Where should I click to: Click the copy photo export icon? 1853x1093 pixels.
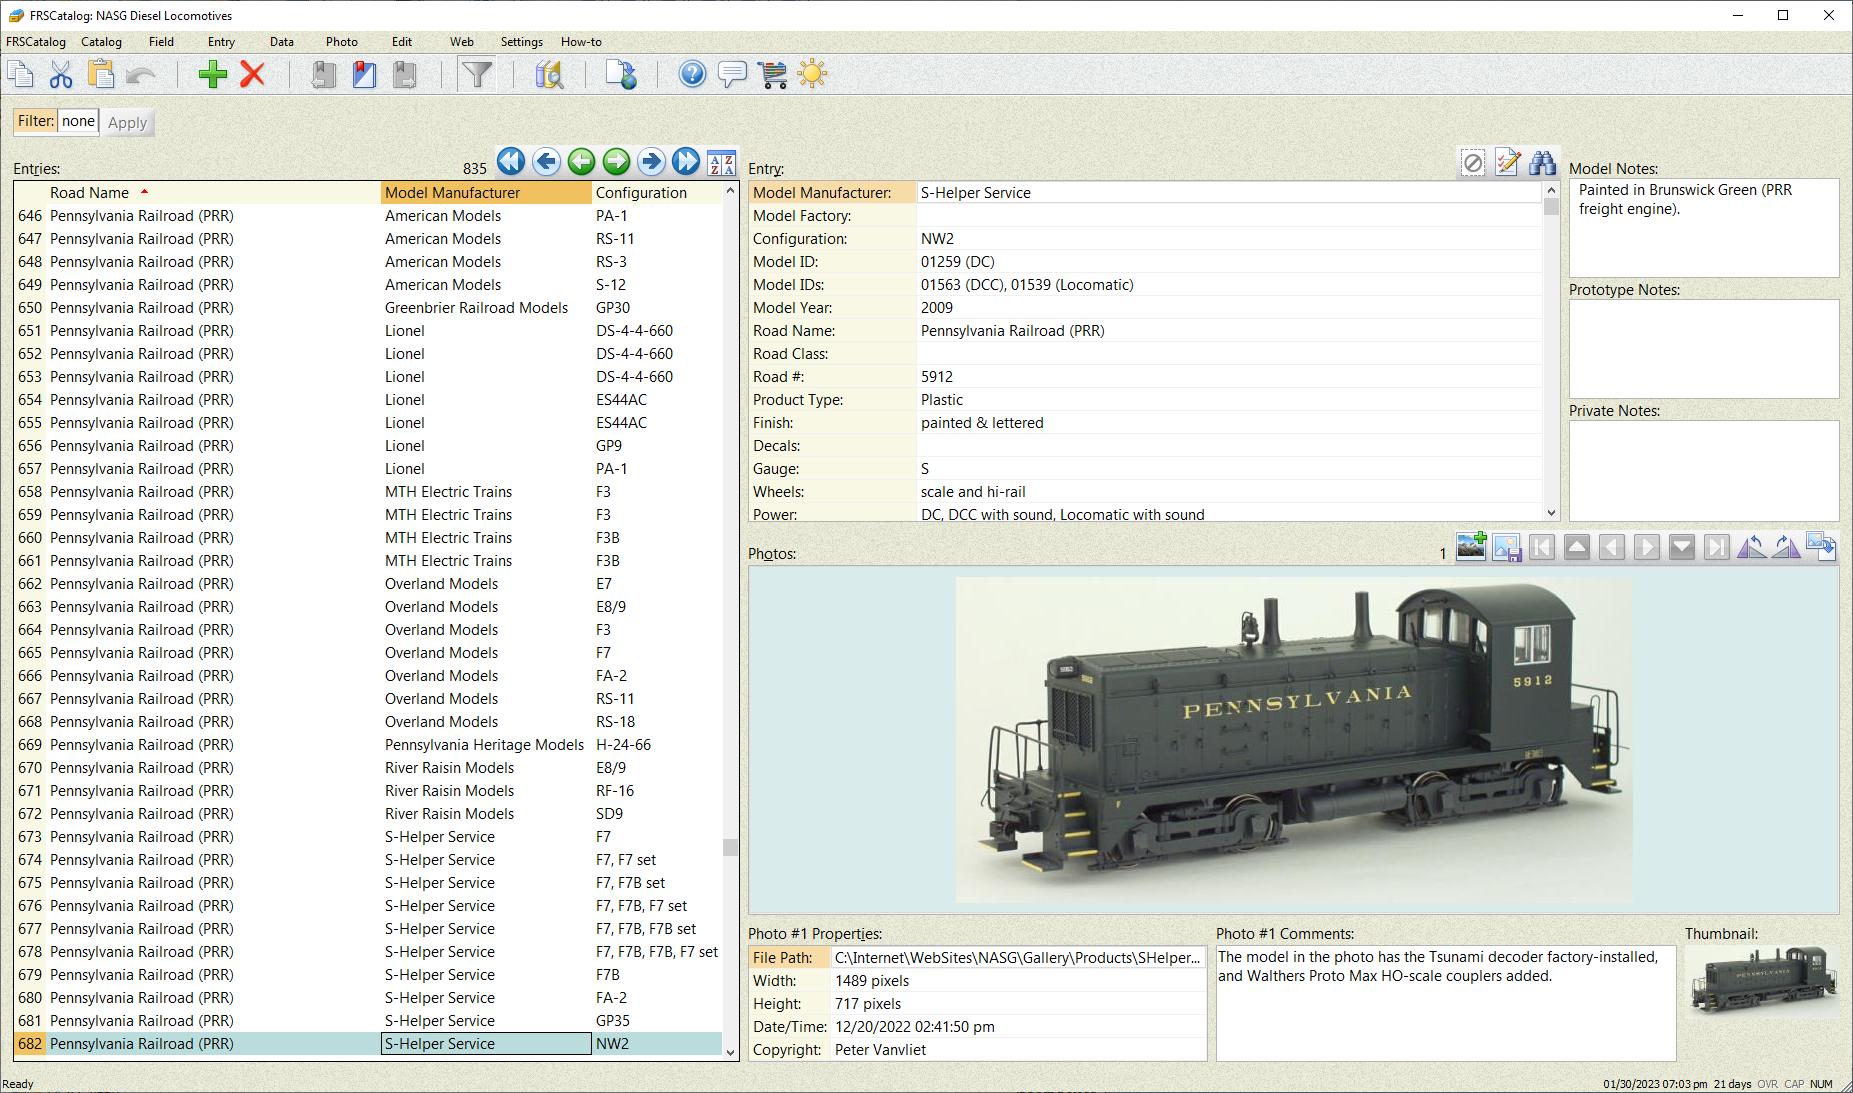point(1822,546)
